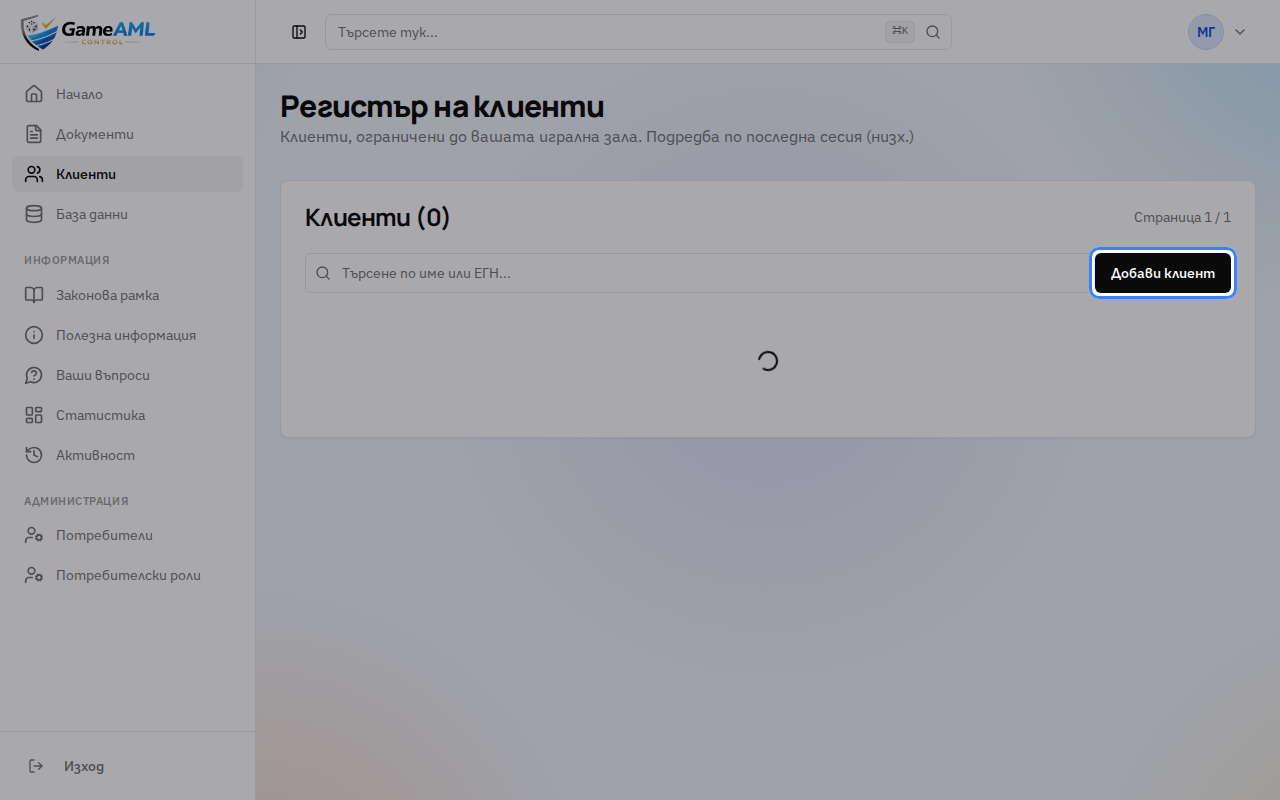Click the magnifier icon in top search bar
This screenshot has width=1280, height=800.
(x=933, y=32)
